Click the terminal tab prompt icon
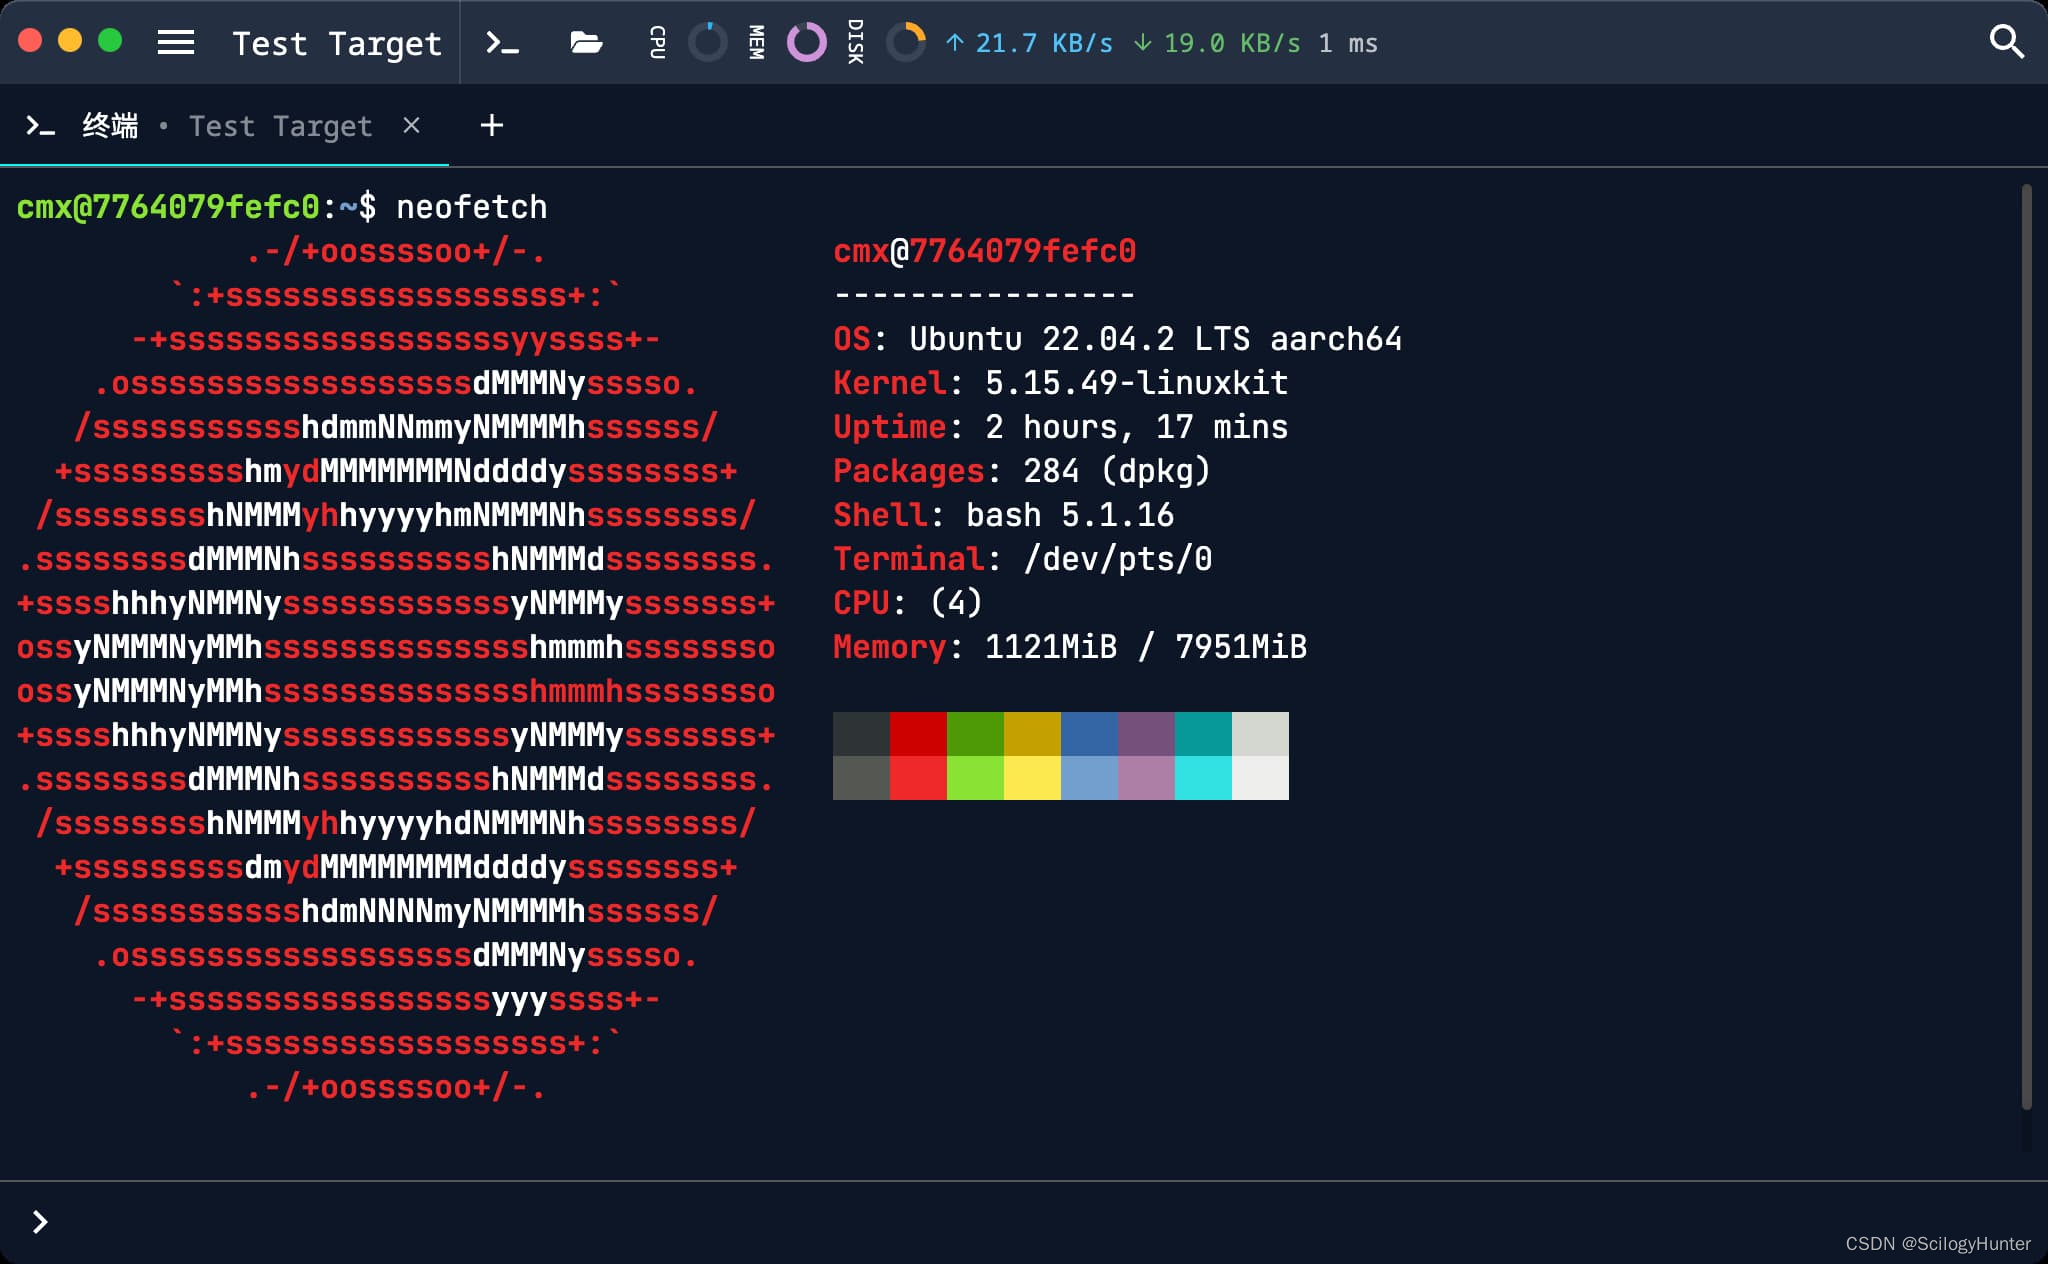 [x=40, y=126]
